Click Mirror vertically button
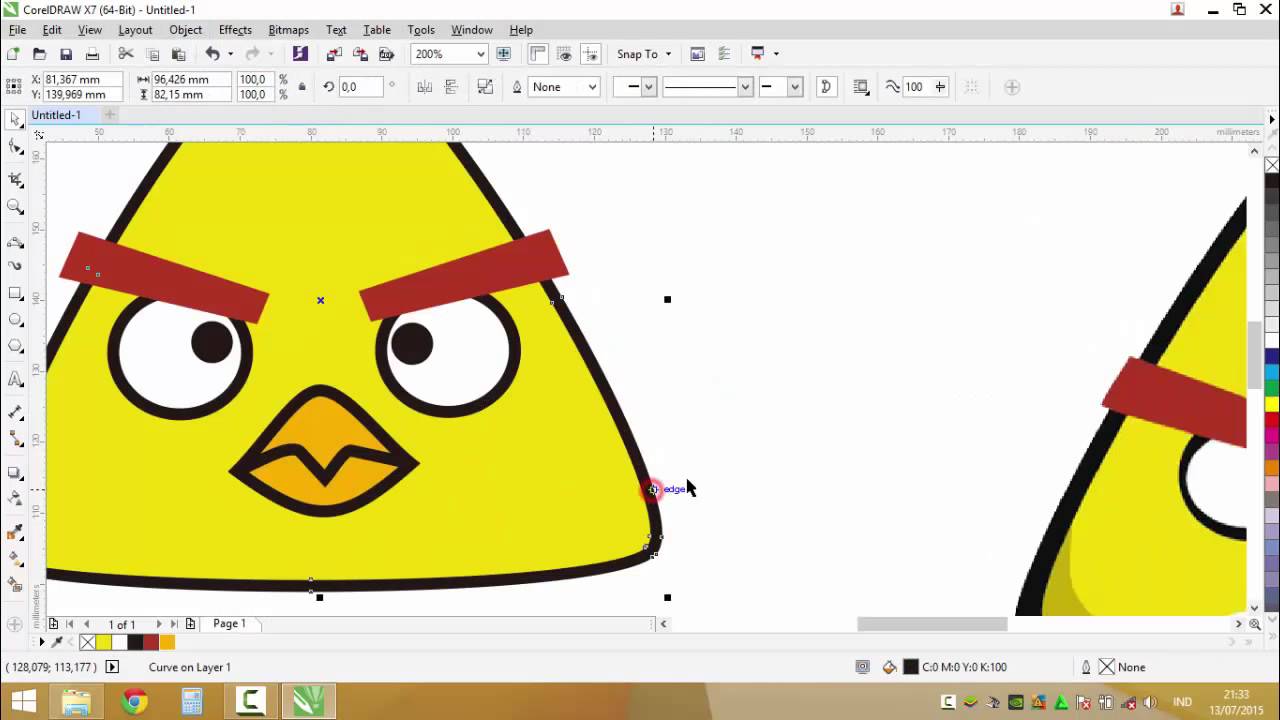 (451, 87)
